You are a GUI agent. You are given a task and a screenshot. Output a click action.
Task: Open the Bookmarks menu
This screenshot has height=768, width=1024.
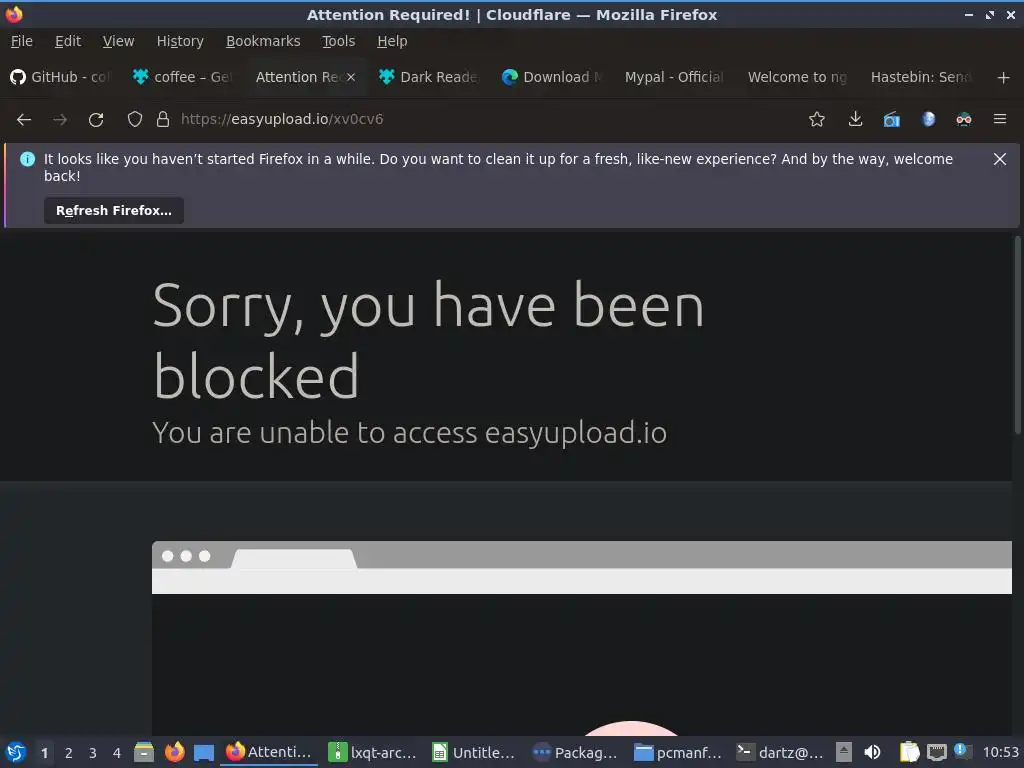[x=263, y=41]
